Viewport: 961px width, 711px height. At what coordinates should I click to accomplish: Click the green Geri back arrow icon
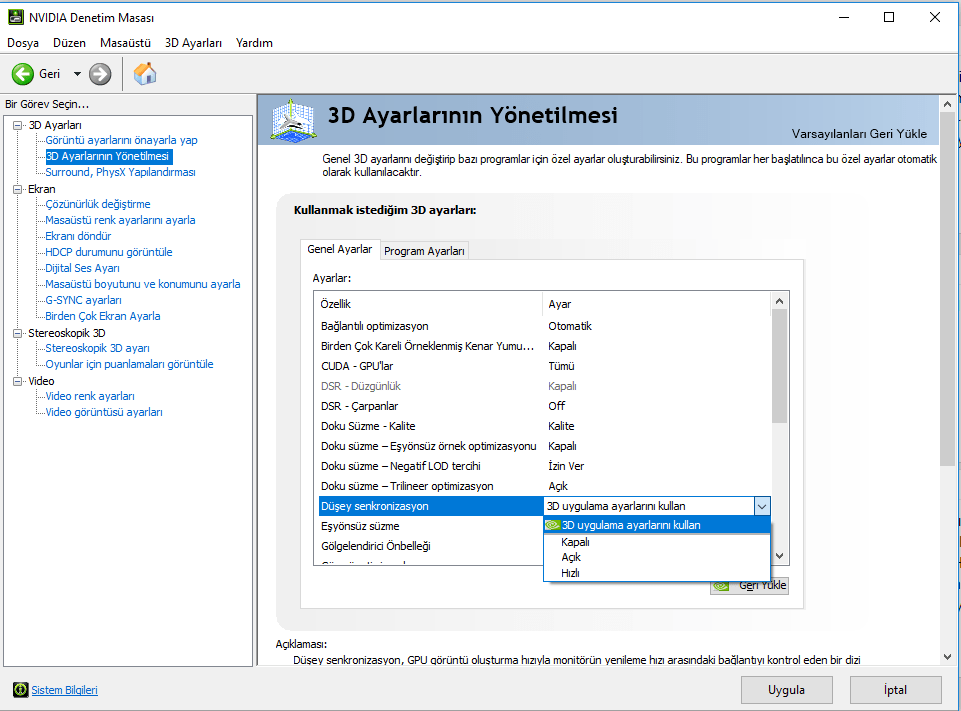tap(23, 74)
